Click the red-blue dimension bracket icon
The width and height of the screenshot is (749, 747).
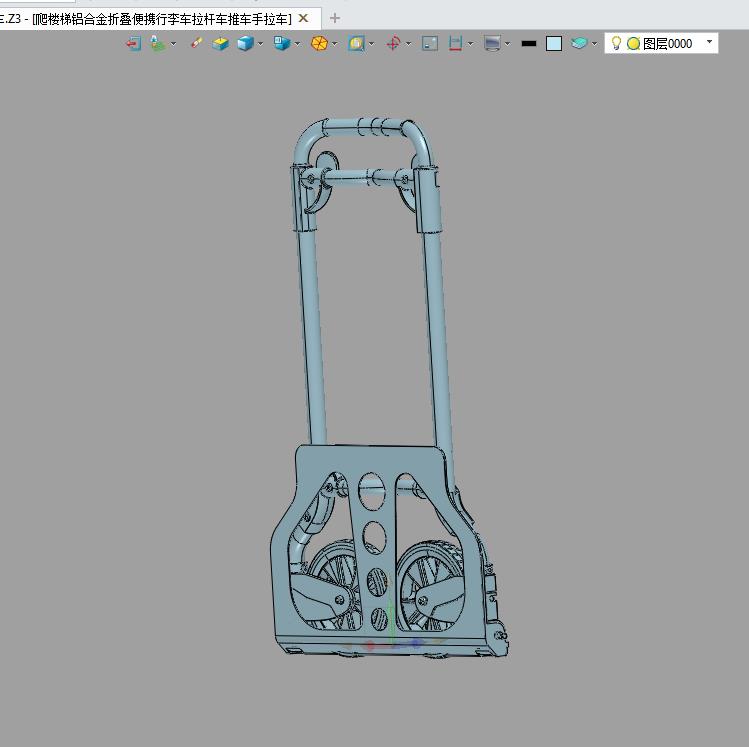click(x=455, y=43)
